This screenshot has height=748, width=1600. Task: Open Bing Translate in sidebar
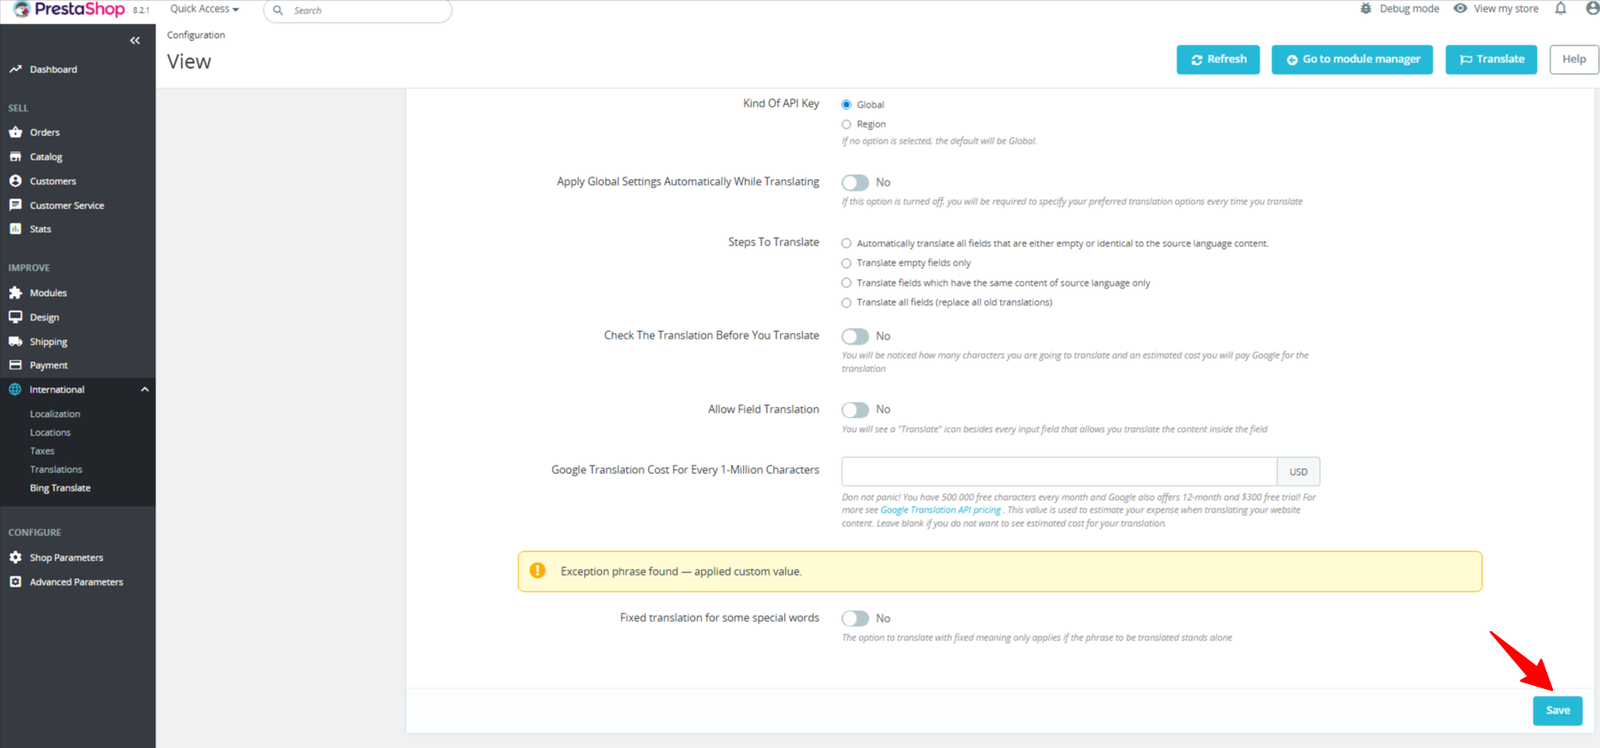click(x=60, y=488)
